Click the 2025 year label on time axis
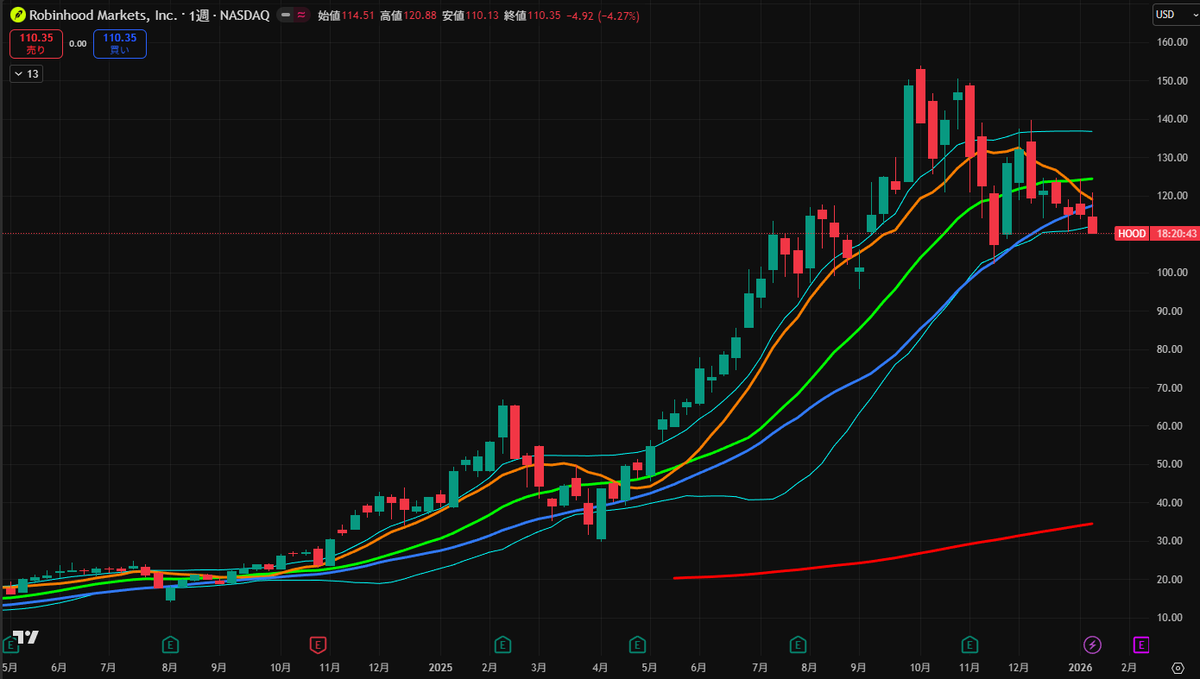 tap(440, 666)
